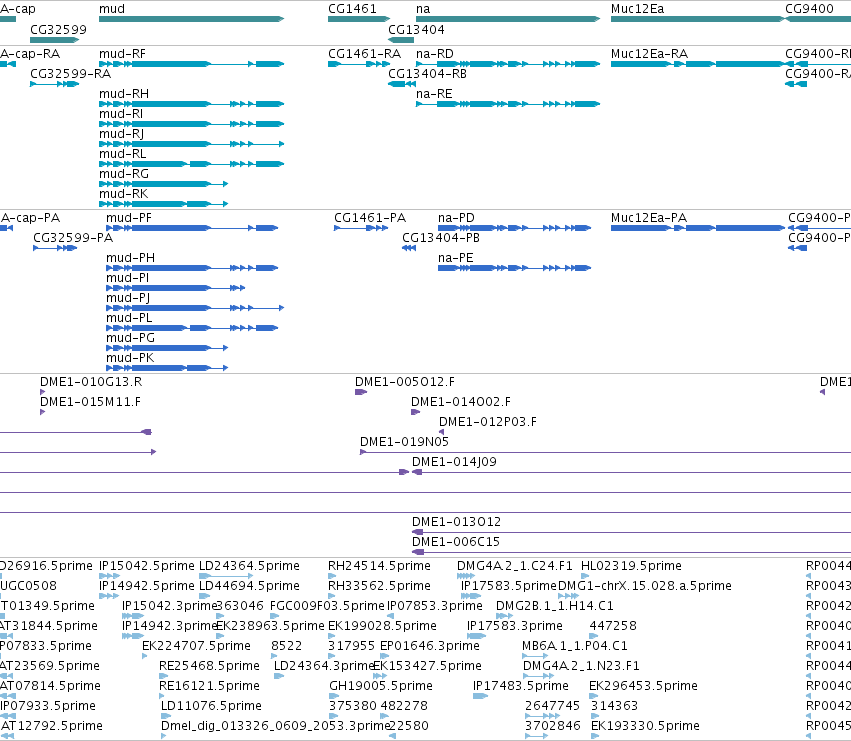
Task: Select the A-cap-PA protein label
Action: 30,218
